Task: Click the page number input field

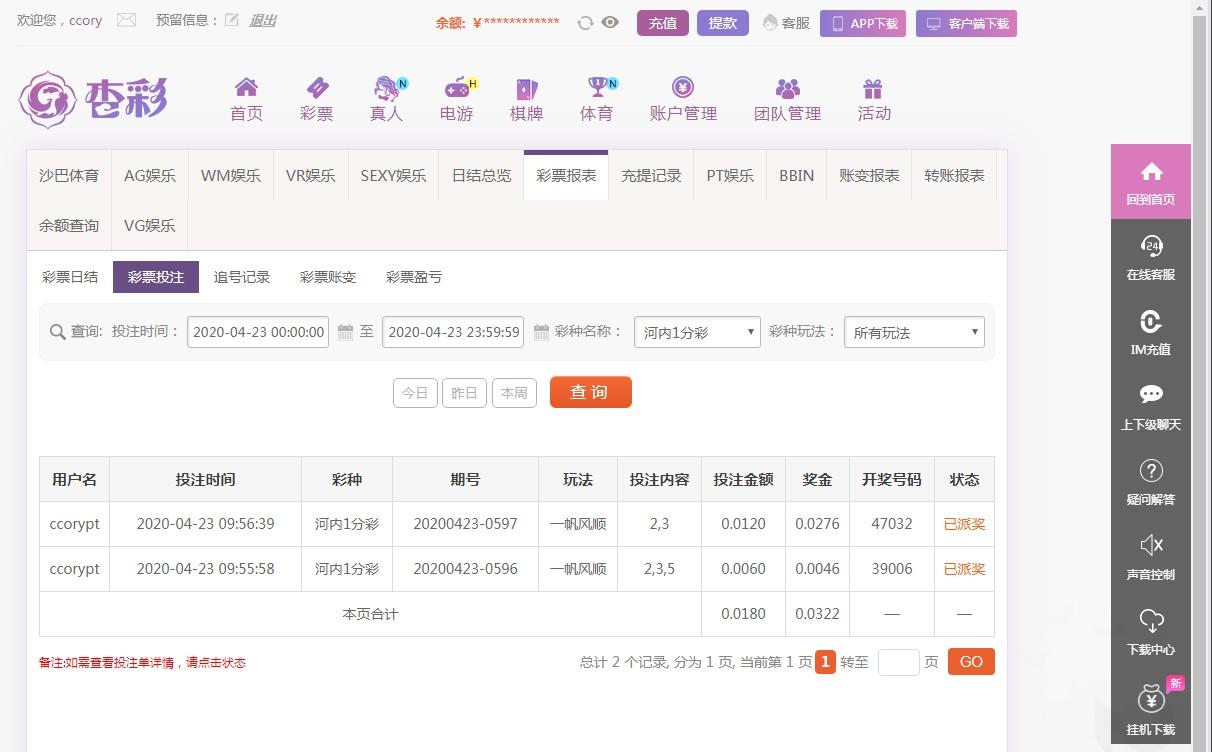Action: [x=898, y=662]
